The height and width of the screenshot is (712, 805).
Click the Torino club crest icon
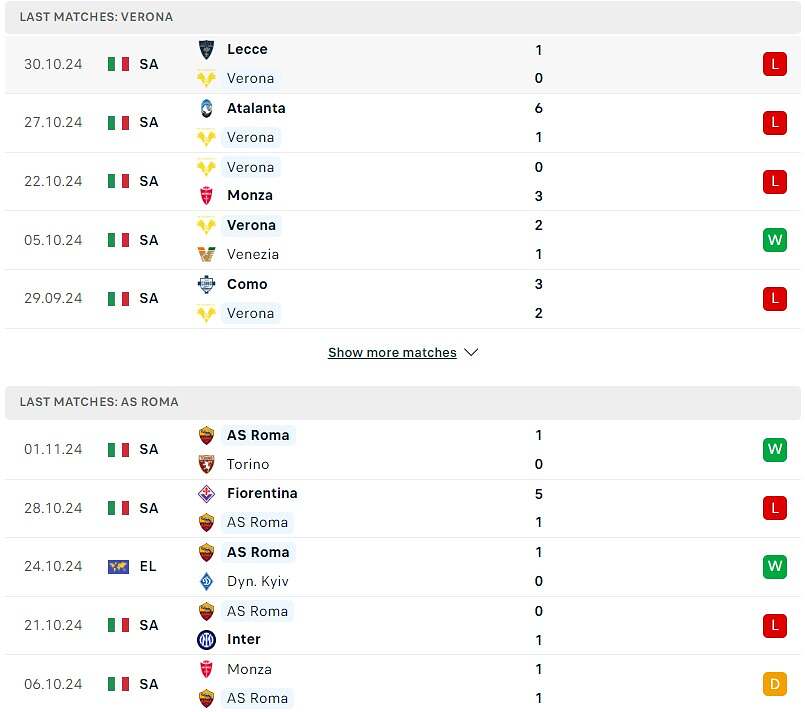click(x=206, y=464)
